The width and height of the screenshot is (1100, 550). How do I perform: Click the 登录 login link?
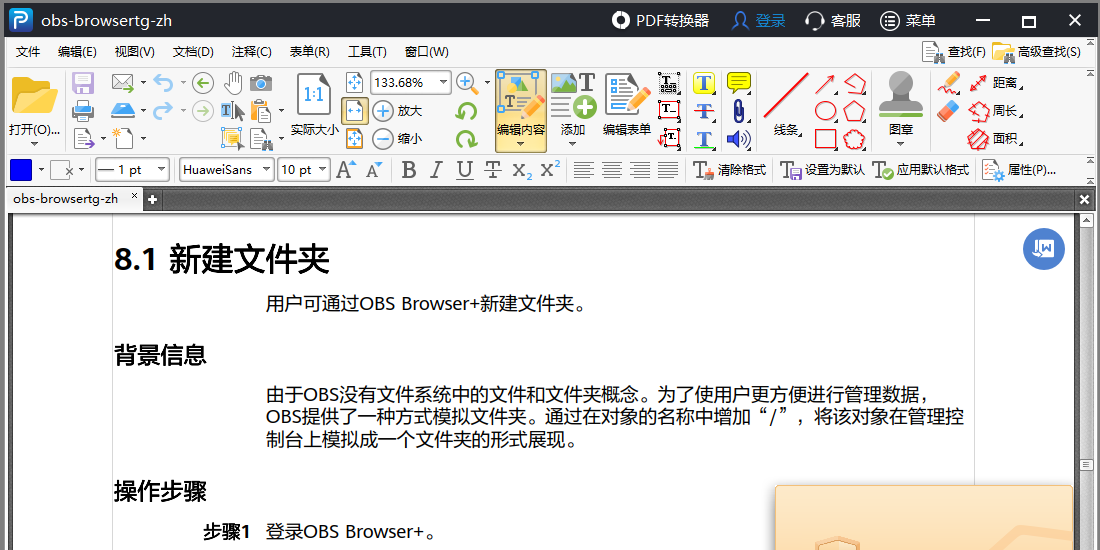(x=758, y=20)
